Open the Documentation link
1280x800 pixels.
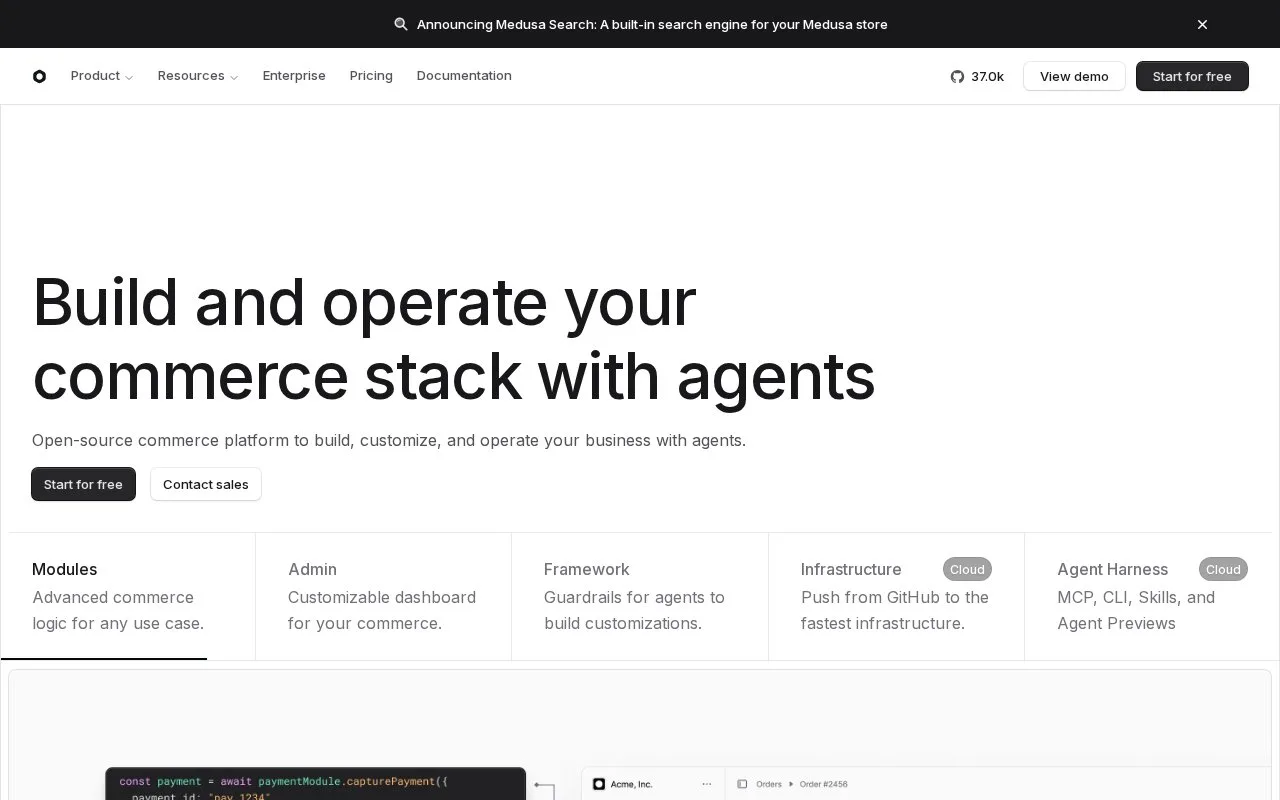464,76
